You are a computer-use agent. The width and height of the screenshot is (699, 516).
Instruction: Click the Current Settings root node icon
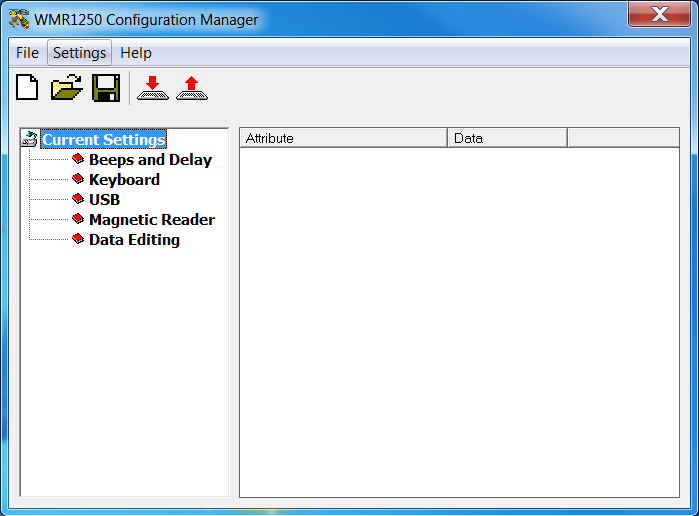pyautogui.click(x=30, y=139)
